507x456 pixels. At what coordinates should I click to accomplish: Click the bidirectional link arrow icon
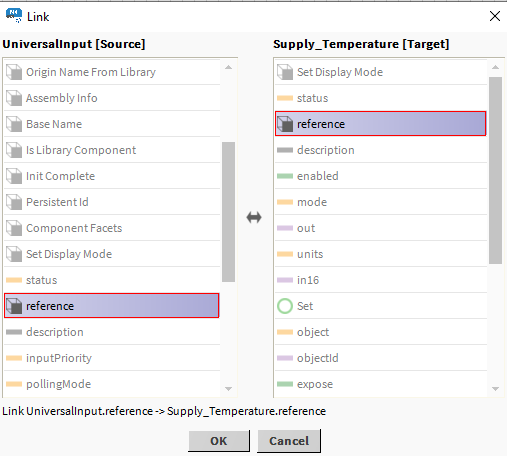(x=254, y=218)
